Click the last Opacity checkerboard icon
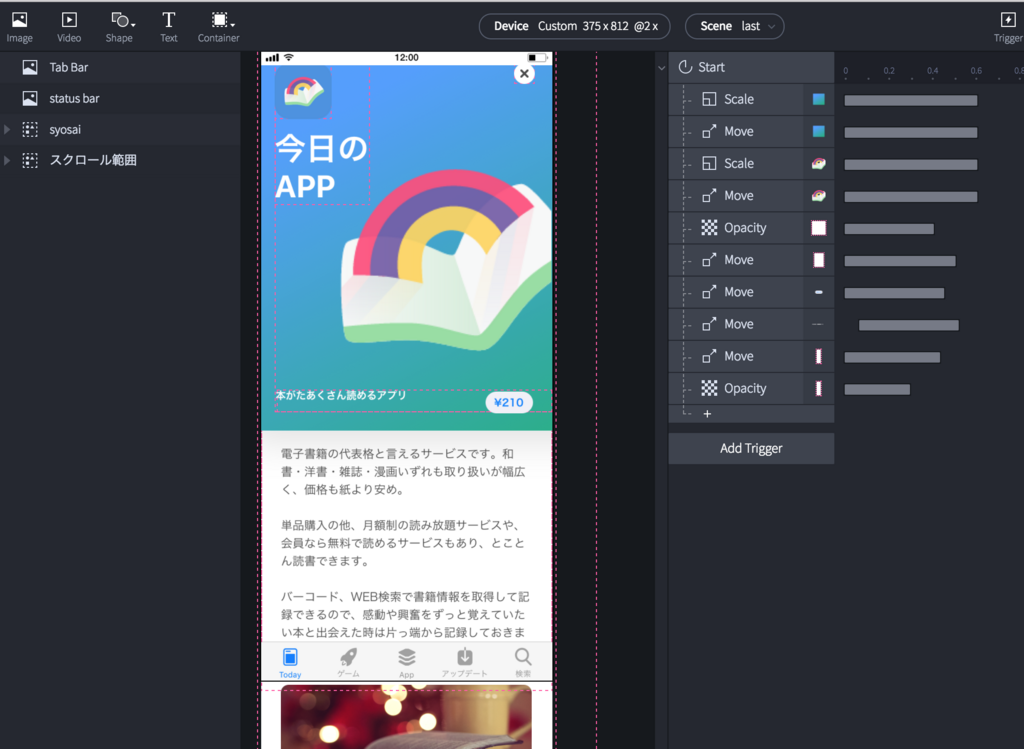Screen dimensions: 1024x749 (709, 389)
